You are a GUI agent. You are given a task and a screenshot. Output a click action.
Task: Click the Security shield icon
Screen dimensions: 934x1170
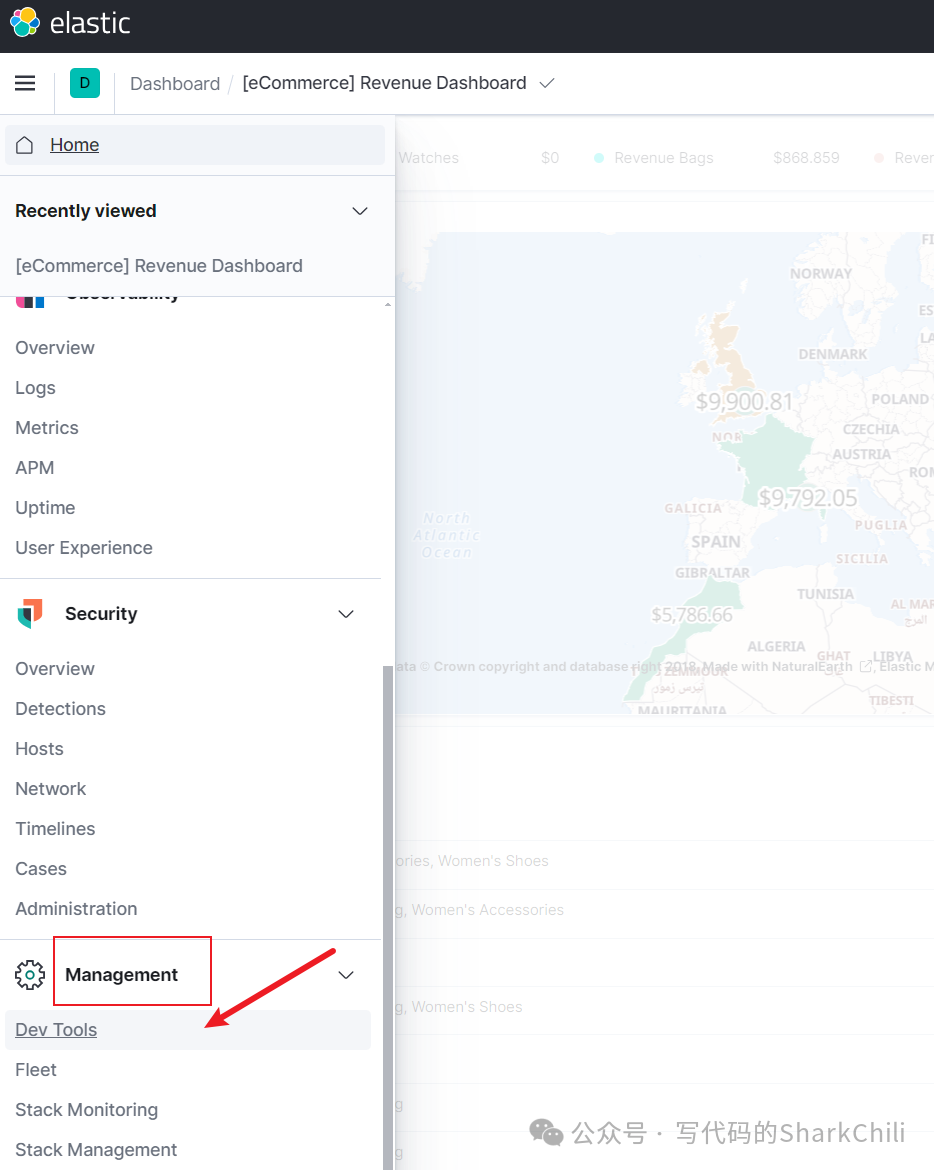tap(30, 614)
